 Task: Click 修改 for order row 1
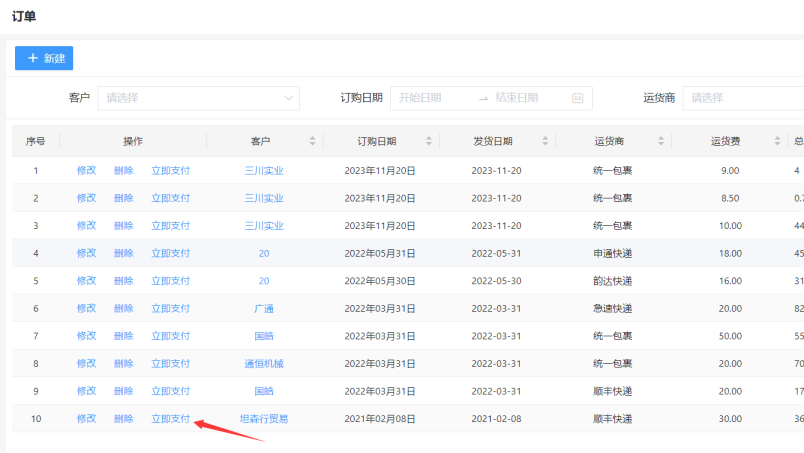click(86, 171)
